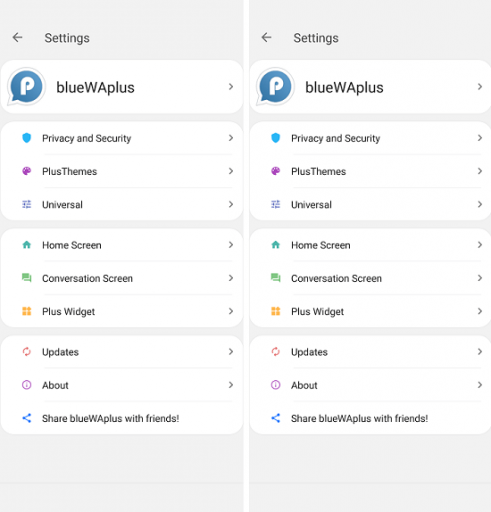Click the blue share icon in the left panel
491x512 pixels.
tap(27, 418)
